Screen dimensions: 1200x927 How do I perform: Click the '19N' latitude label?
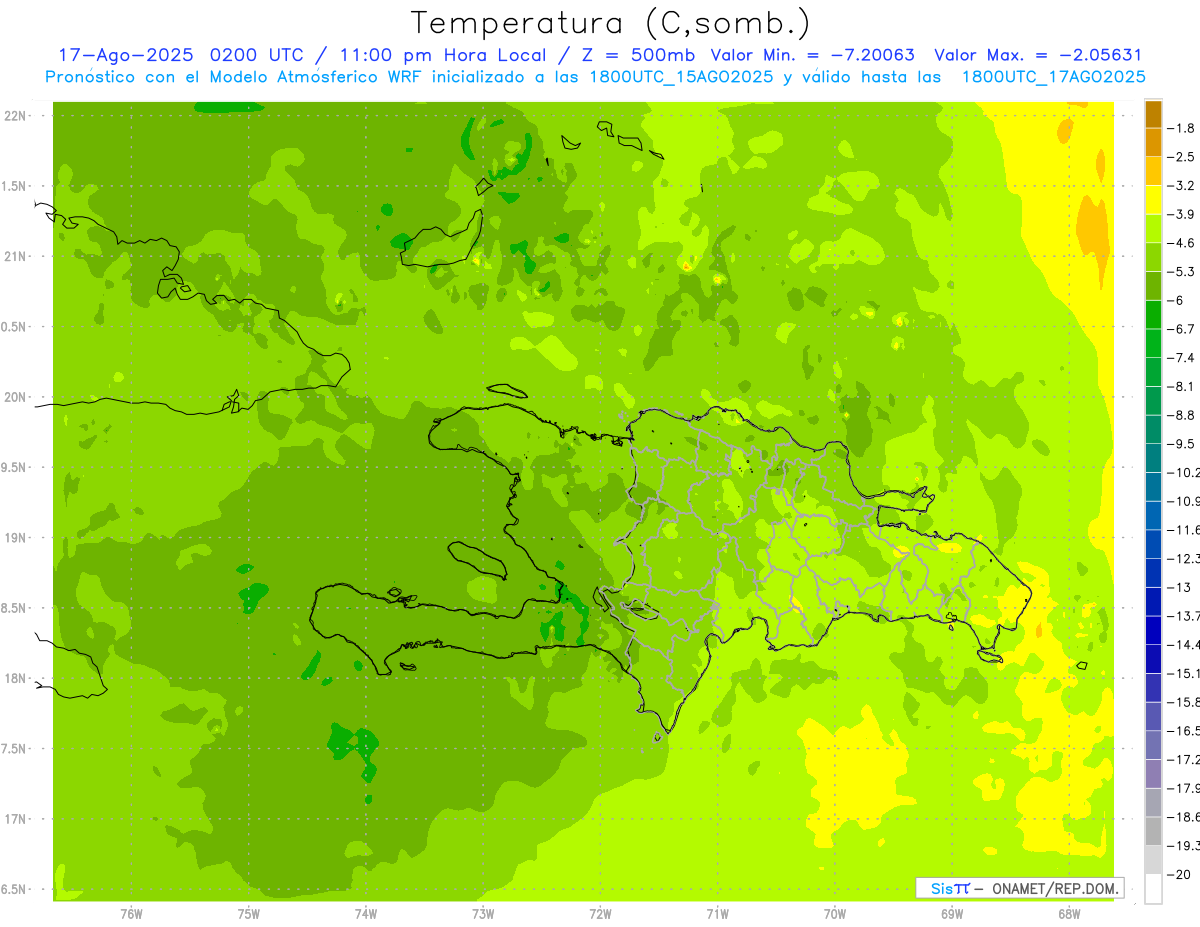pos(16,538)
